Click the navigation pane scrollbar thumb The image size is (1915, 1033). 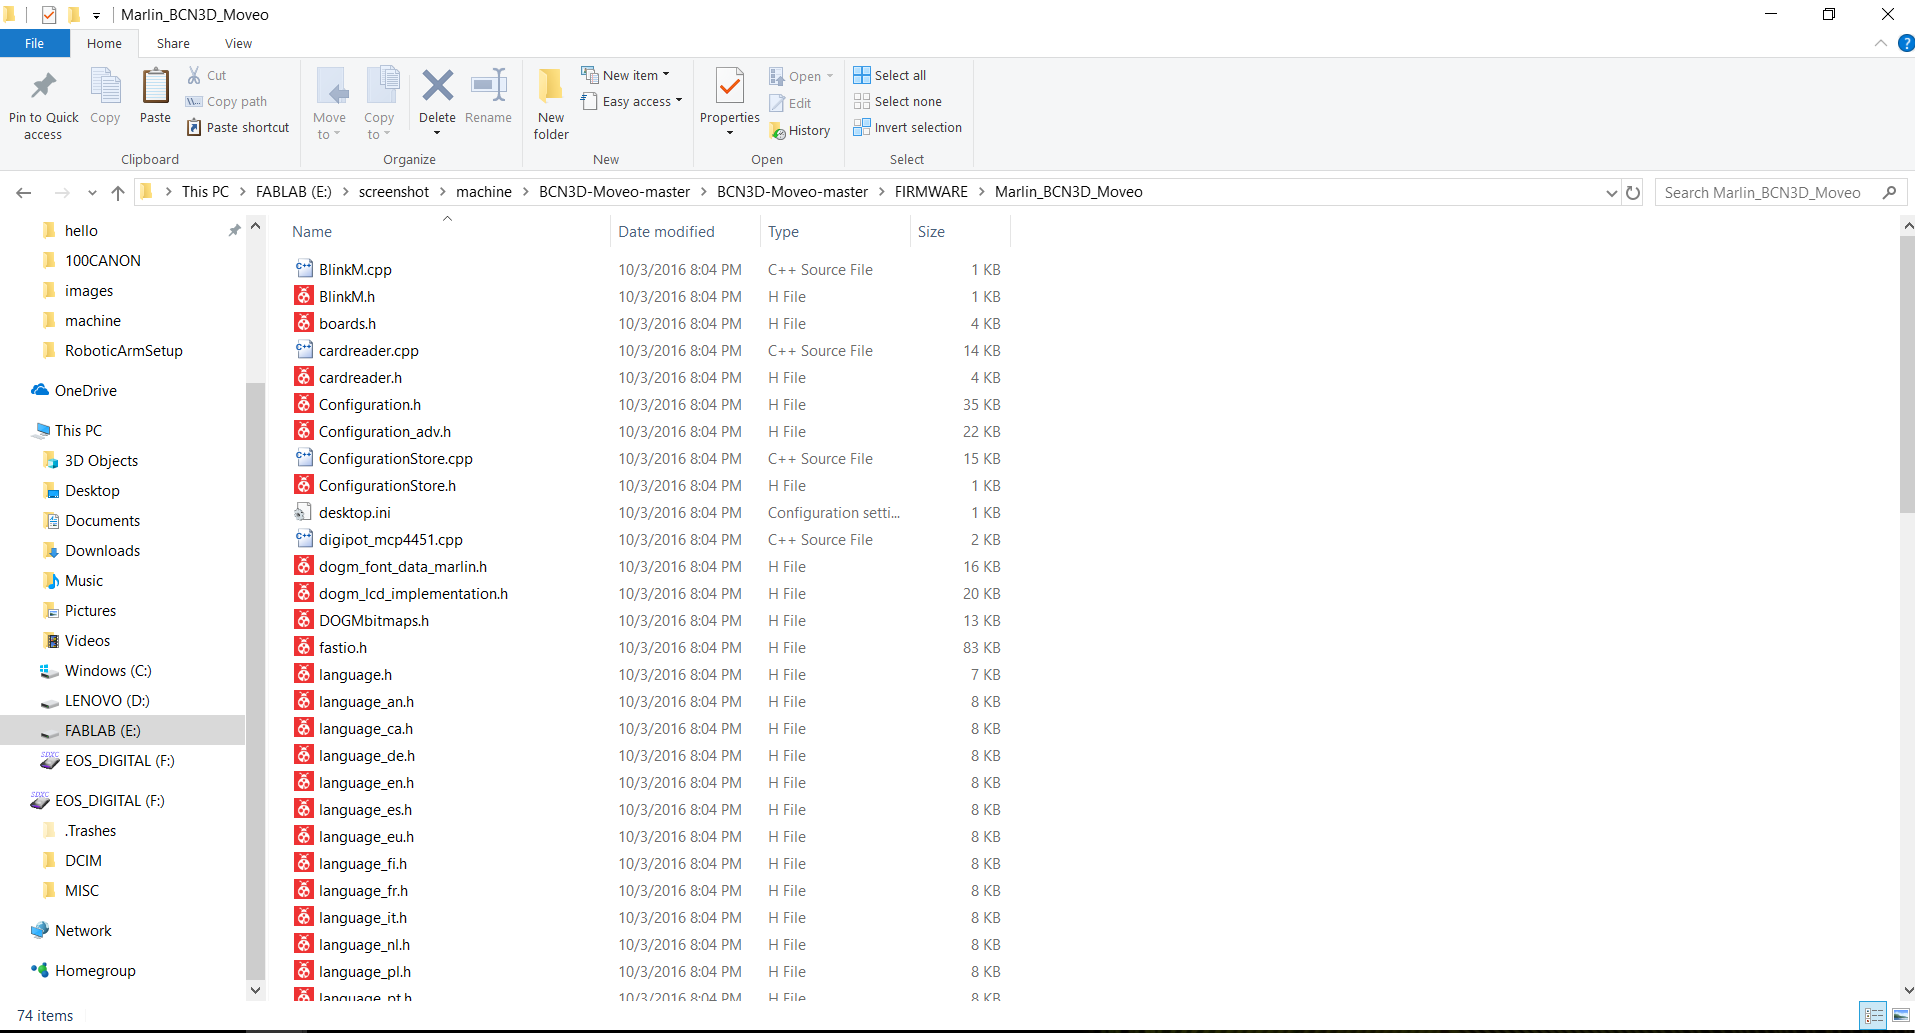coord(255,680)
